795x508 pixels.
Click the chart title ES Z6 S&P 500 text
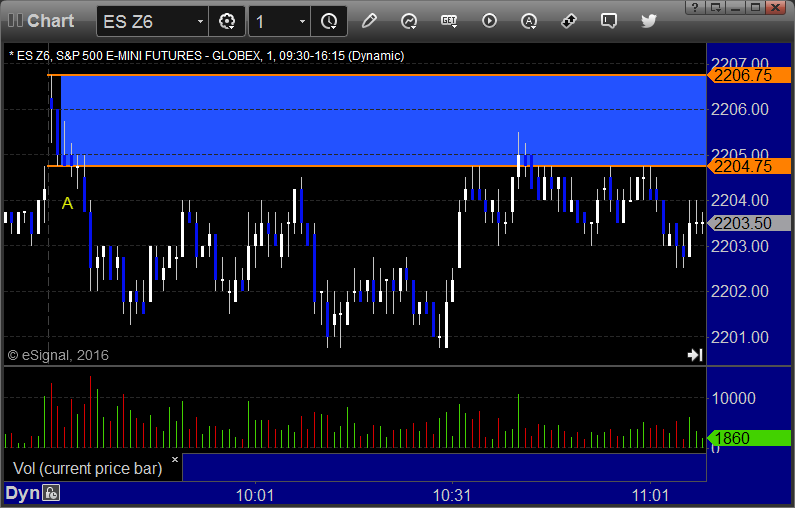tap(206, 55)
